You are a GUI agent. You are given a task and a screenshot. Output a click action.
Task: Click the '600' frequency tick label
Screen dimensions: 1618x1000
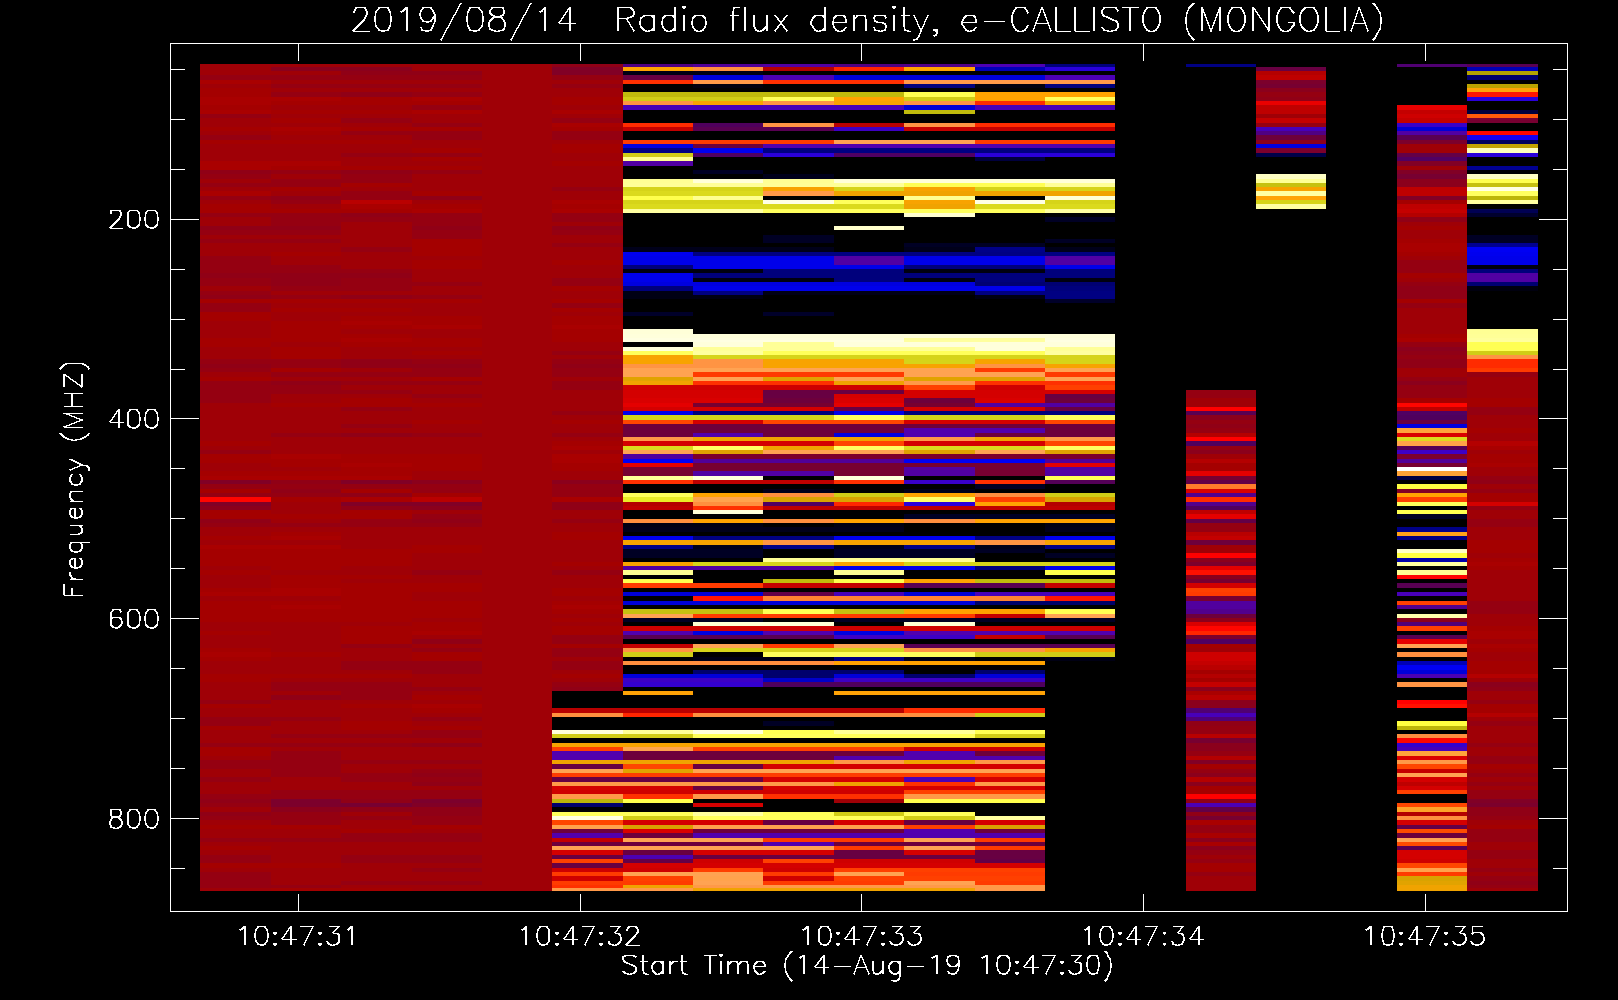134,619
